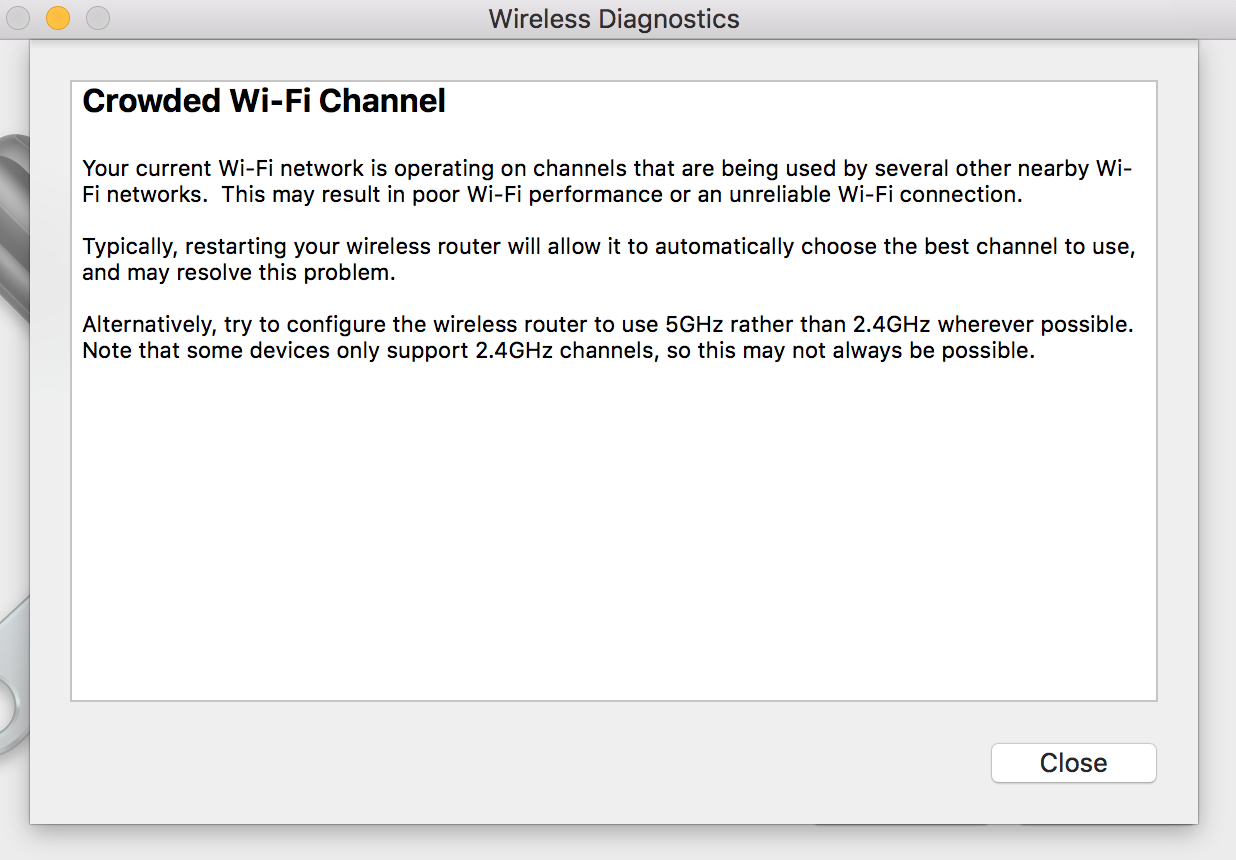Click the Note that some devices sentence
Image resolution: width=1236 pixels, height=860 pixels.
pos(558,351)
